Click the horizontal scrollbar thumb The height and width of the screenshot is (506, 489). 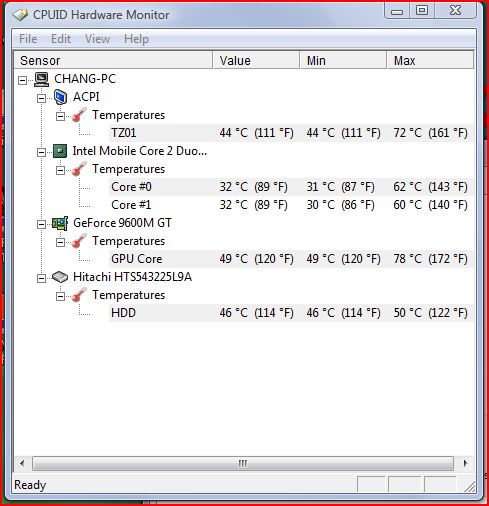pos(243,463)
